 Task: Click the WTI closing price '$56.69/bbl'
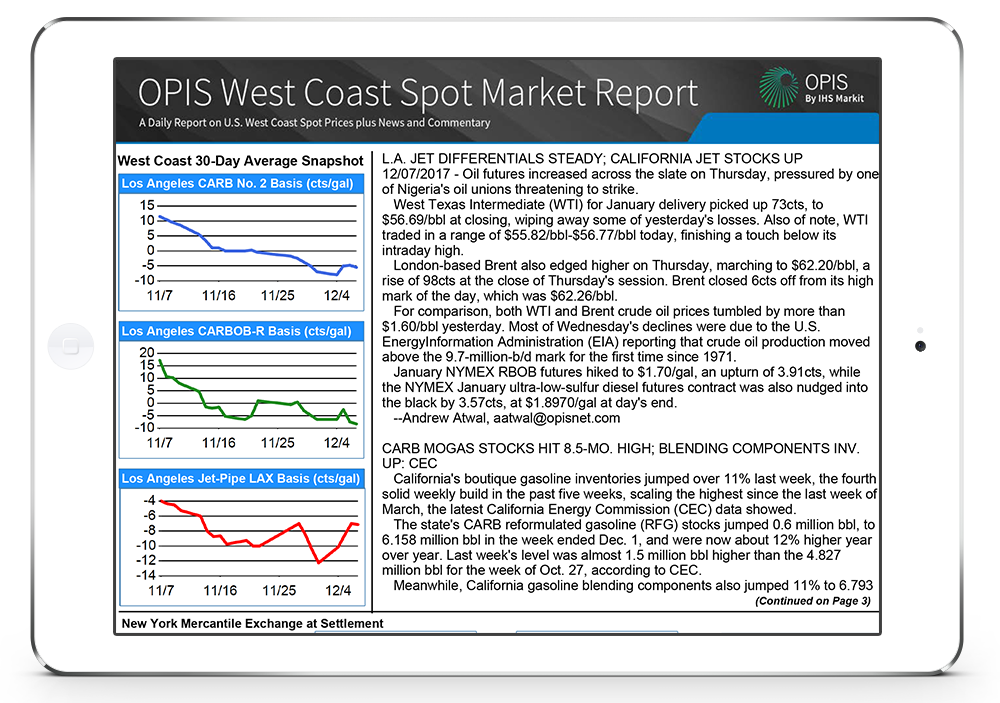pos(414,220)
